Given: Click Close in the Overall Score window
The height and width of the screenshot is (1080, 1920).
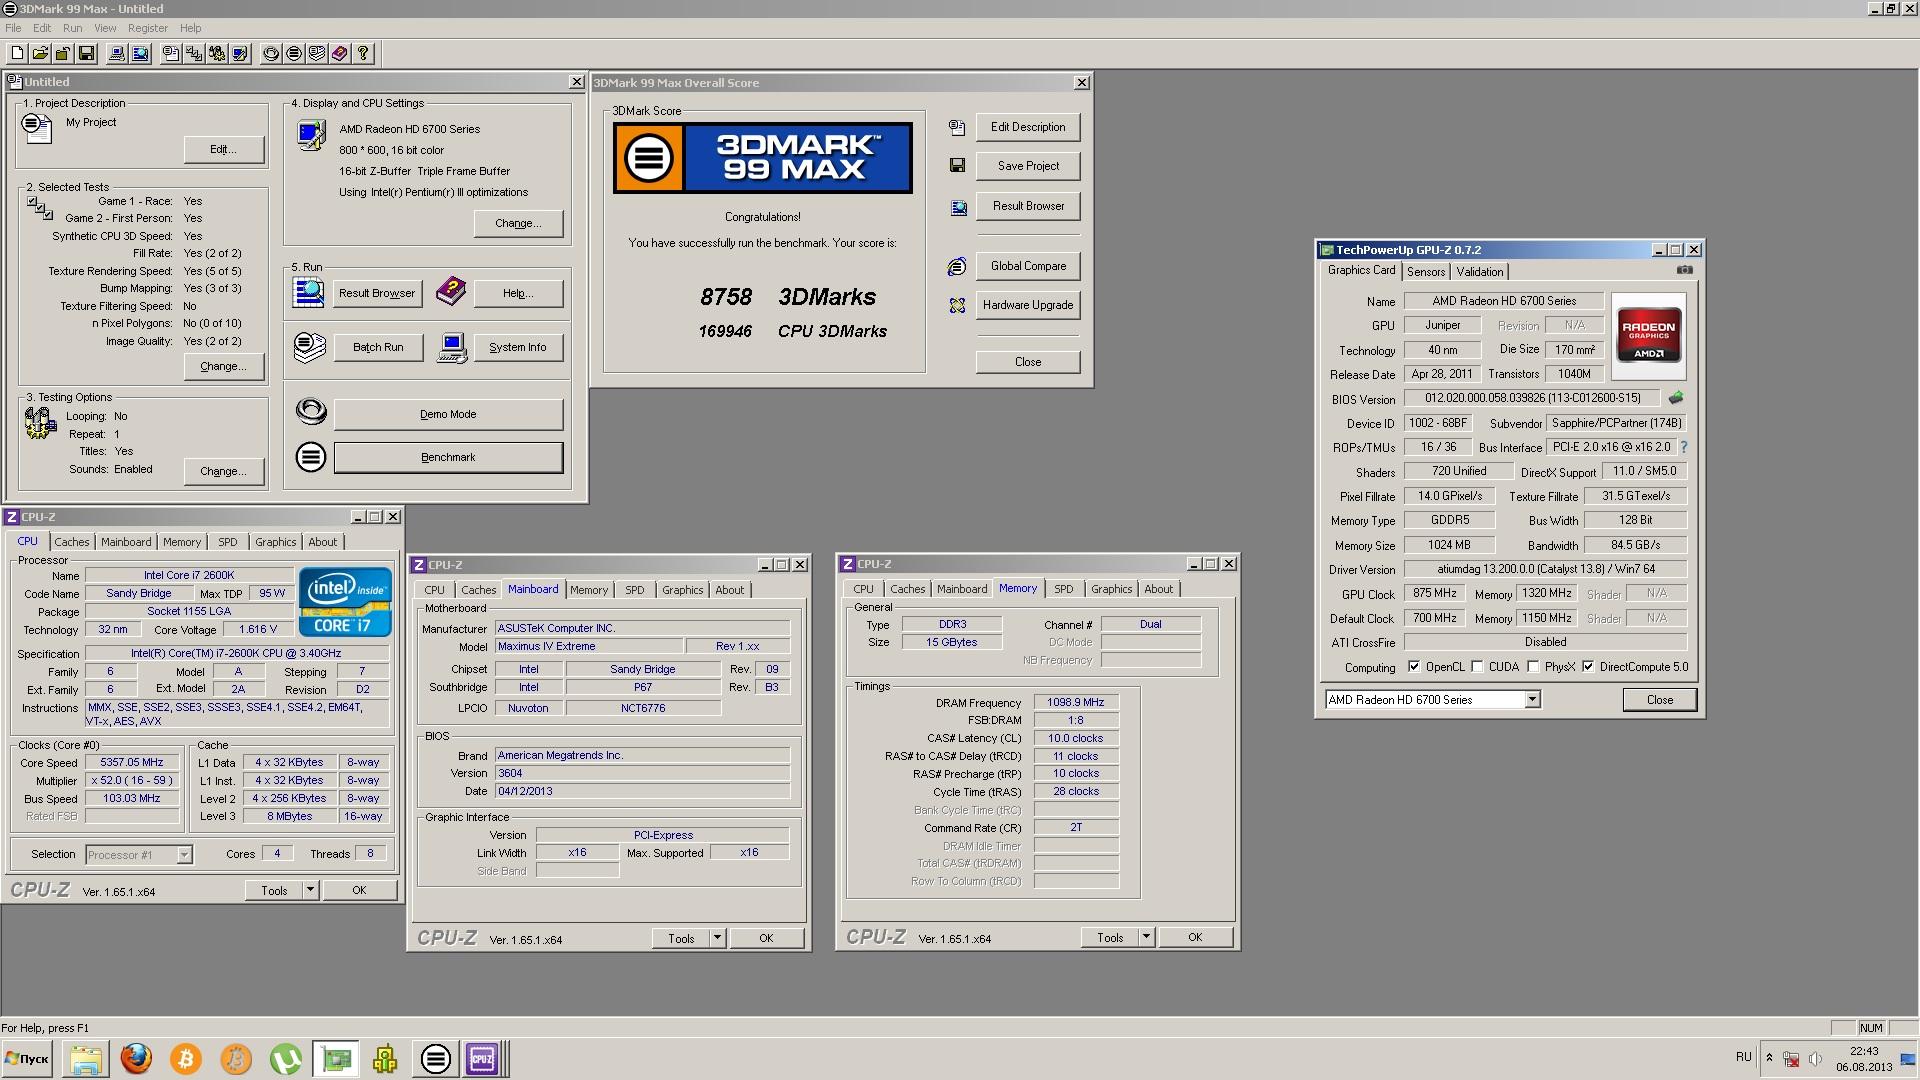Looking at the screenshot, I should [1028, 362].
